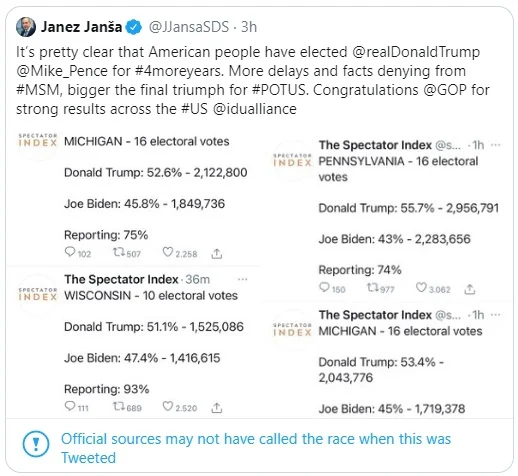Click the Spectator Index logo beside Wisconsin tweet
Screen dimensions: 518x476
37,293
